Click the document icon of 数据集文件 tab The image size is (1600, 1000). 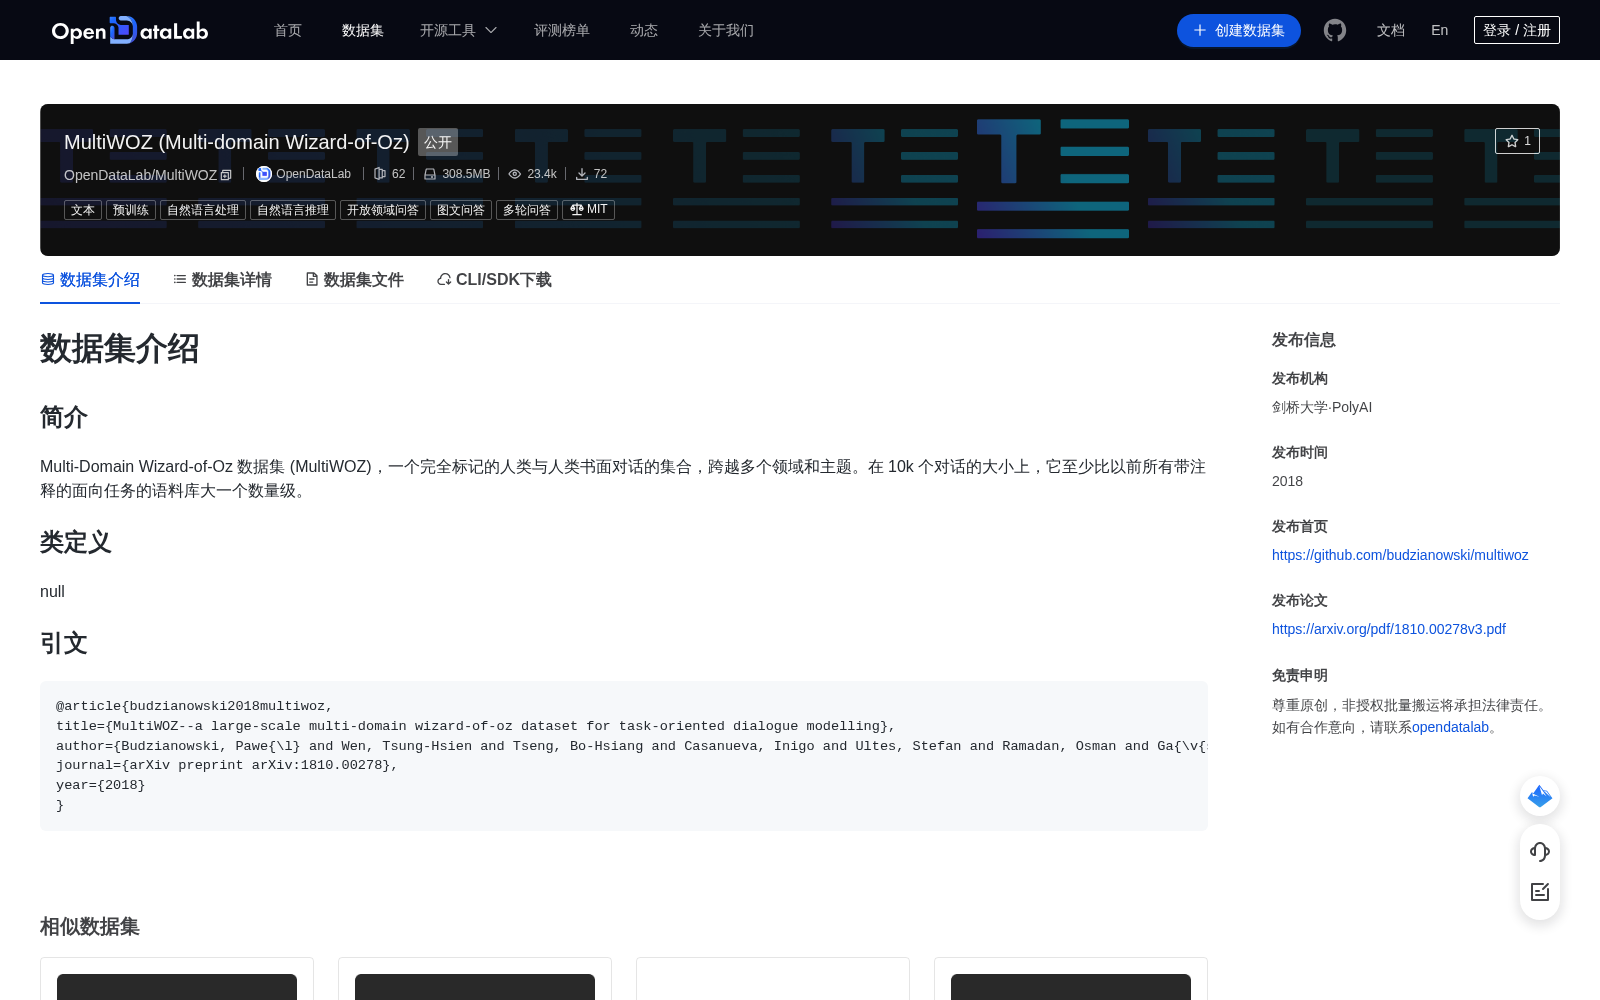[312, 279]
